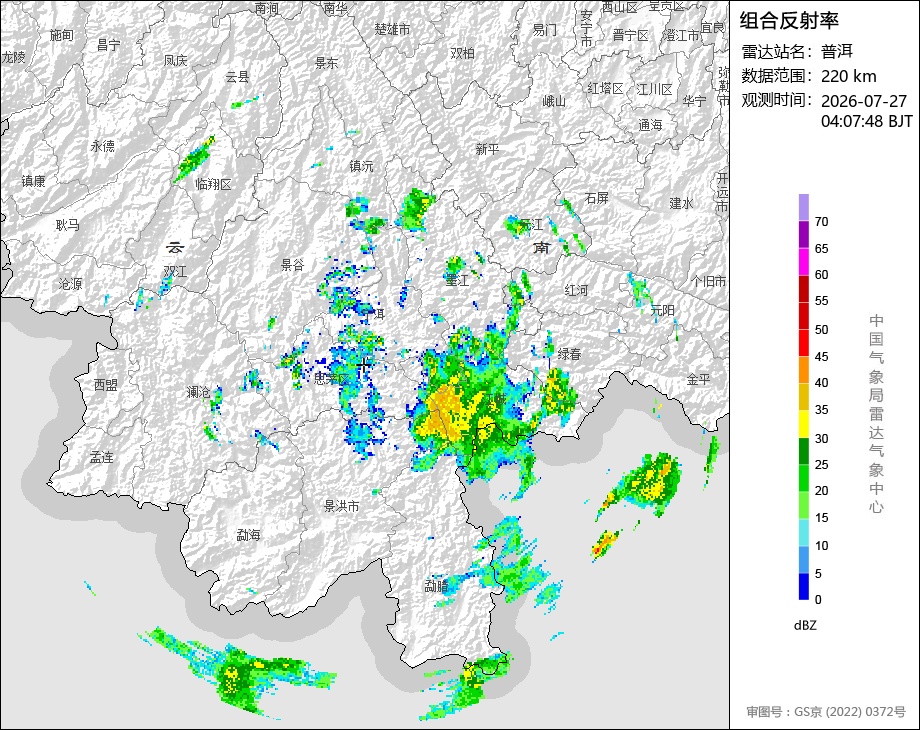This screenshot has width=920, height=730.
Task: Click the 勐腊 map label
Action: click(x=437, y=585)
